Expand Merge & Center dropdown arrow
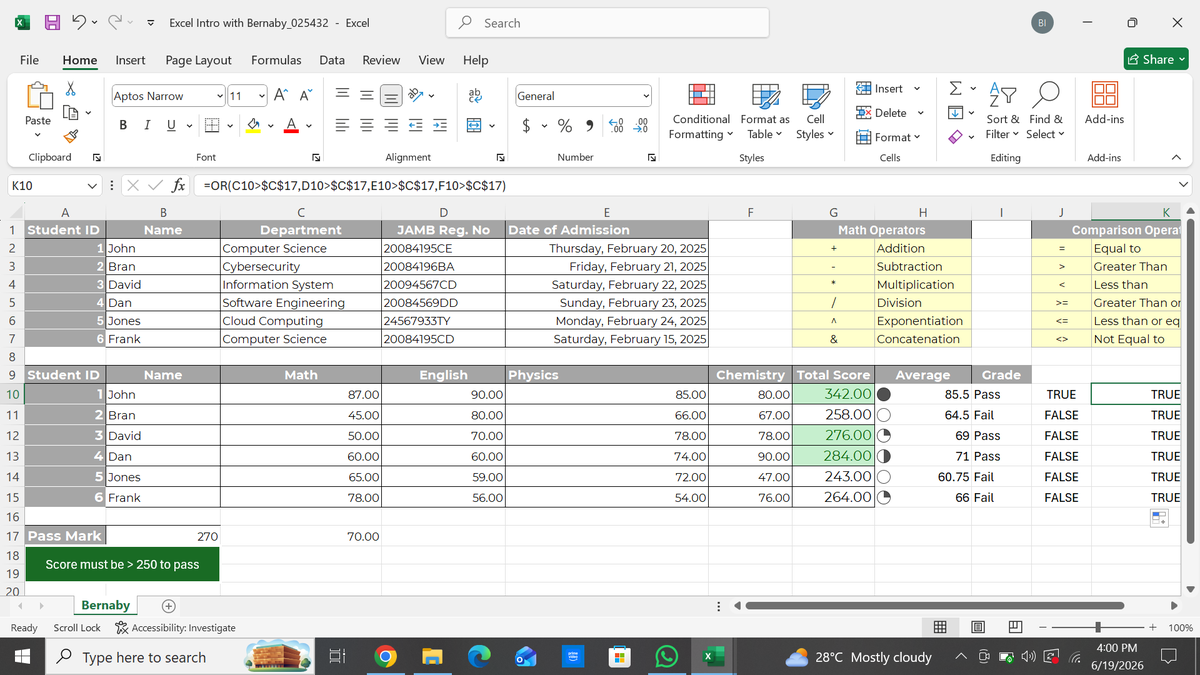 click(x=494, y=126)
